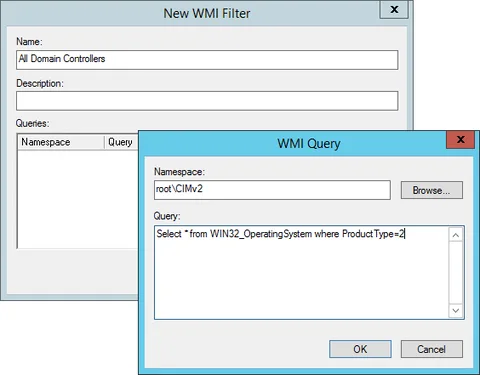480x375 pixels.
Task: Open Browse for namespace selection
Action: tap(432, 190)
